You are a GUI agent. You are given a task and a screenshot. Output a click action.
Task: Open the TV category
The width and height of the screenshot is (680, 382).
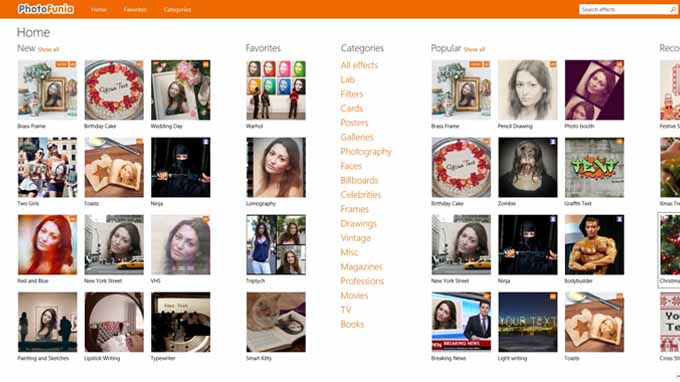coord(346,310)
